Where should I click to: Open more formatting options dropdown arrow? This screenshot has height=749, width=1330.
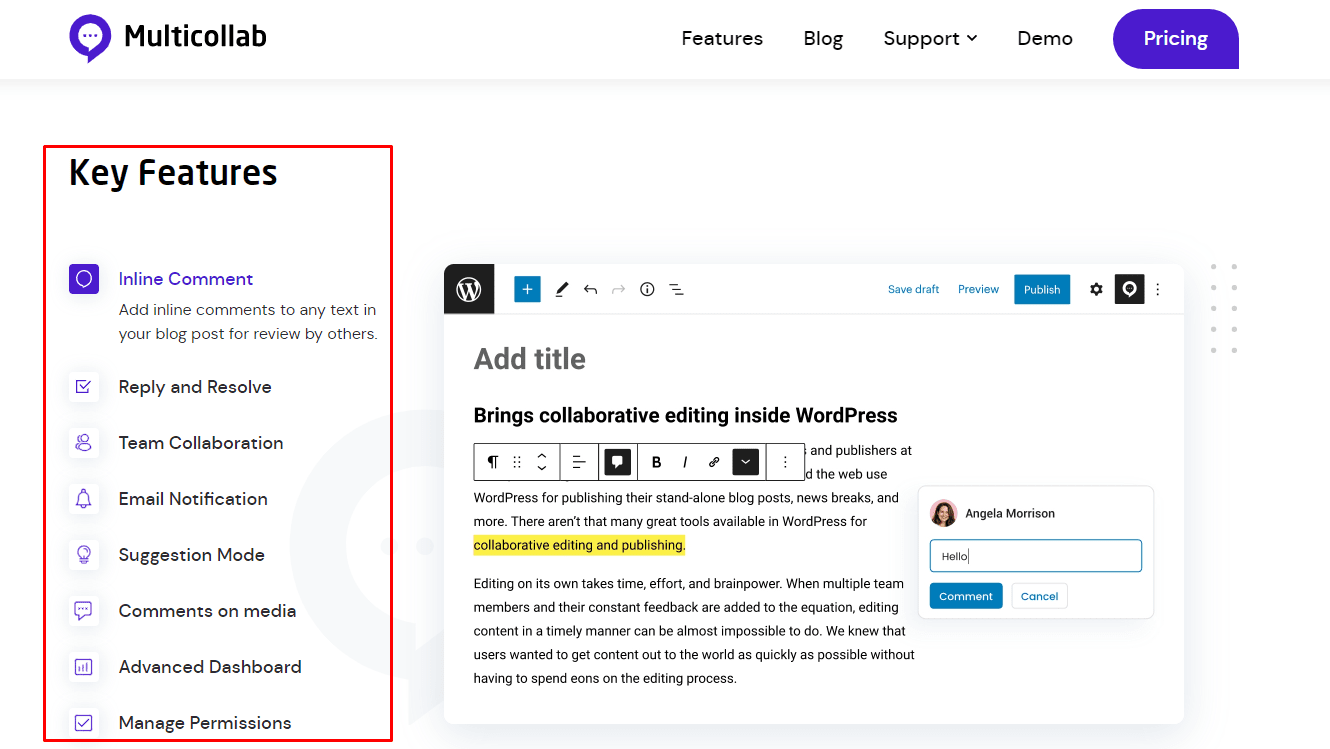pos(746,462)
